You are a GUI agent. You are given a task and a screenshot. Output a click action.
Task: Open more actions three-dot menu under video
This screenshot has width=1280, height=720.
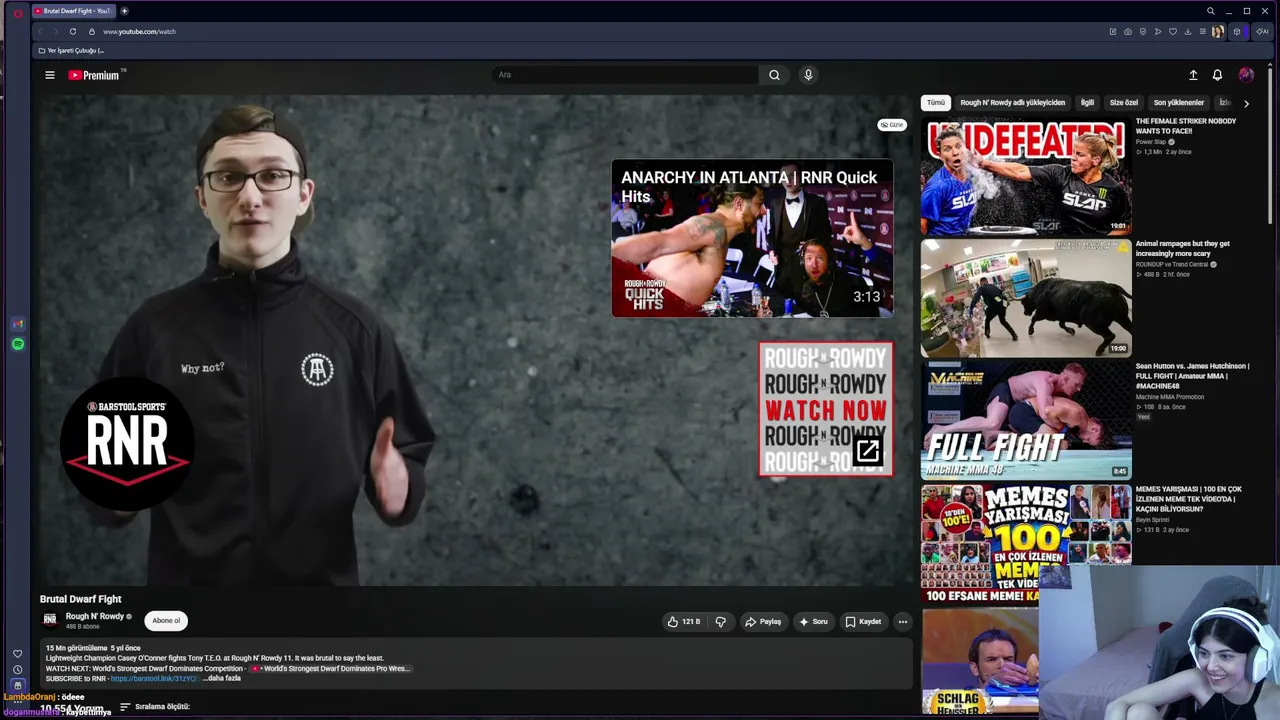click(902, 622)
